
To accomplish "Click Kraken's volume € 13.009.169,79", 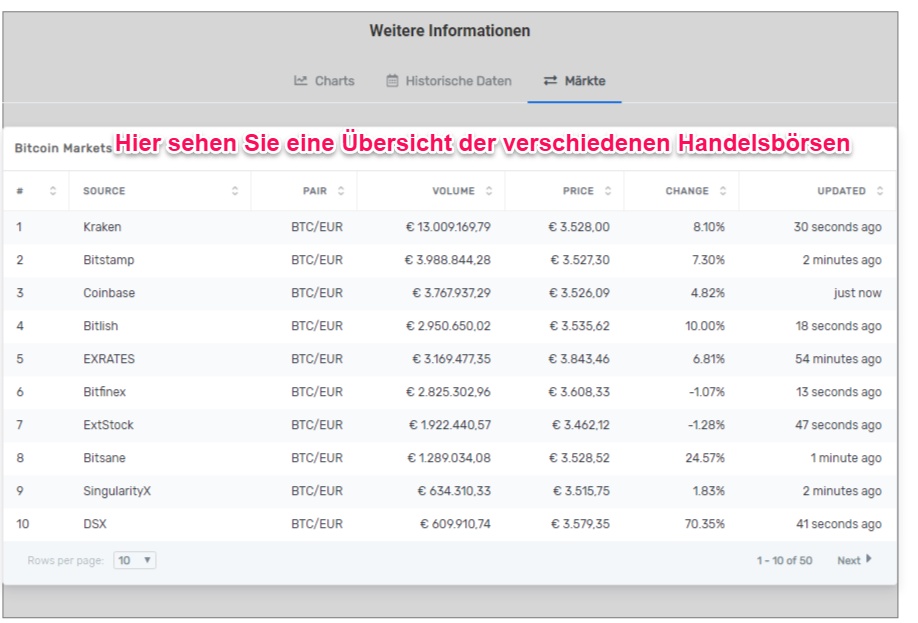I will point(448,227).
